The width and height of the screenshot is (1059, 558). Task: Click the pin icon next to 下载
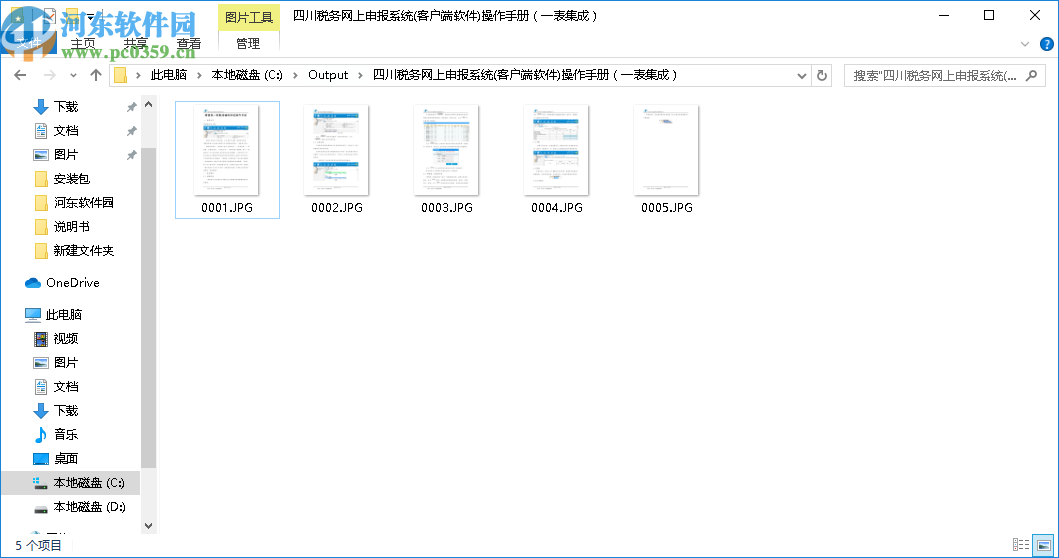pos(132,107)
